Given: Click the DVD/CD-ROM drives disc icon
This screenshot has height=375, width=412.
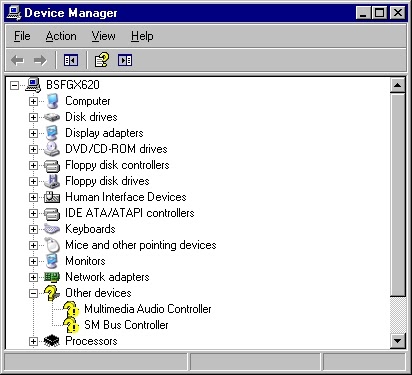Looking at the screenshot, I should [52, 149].
